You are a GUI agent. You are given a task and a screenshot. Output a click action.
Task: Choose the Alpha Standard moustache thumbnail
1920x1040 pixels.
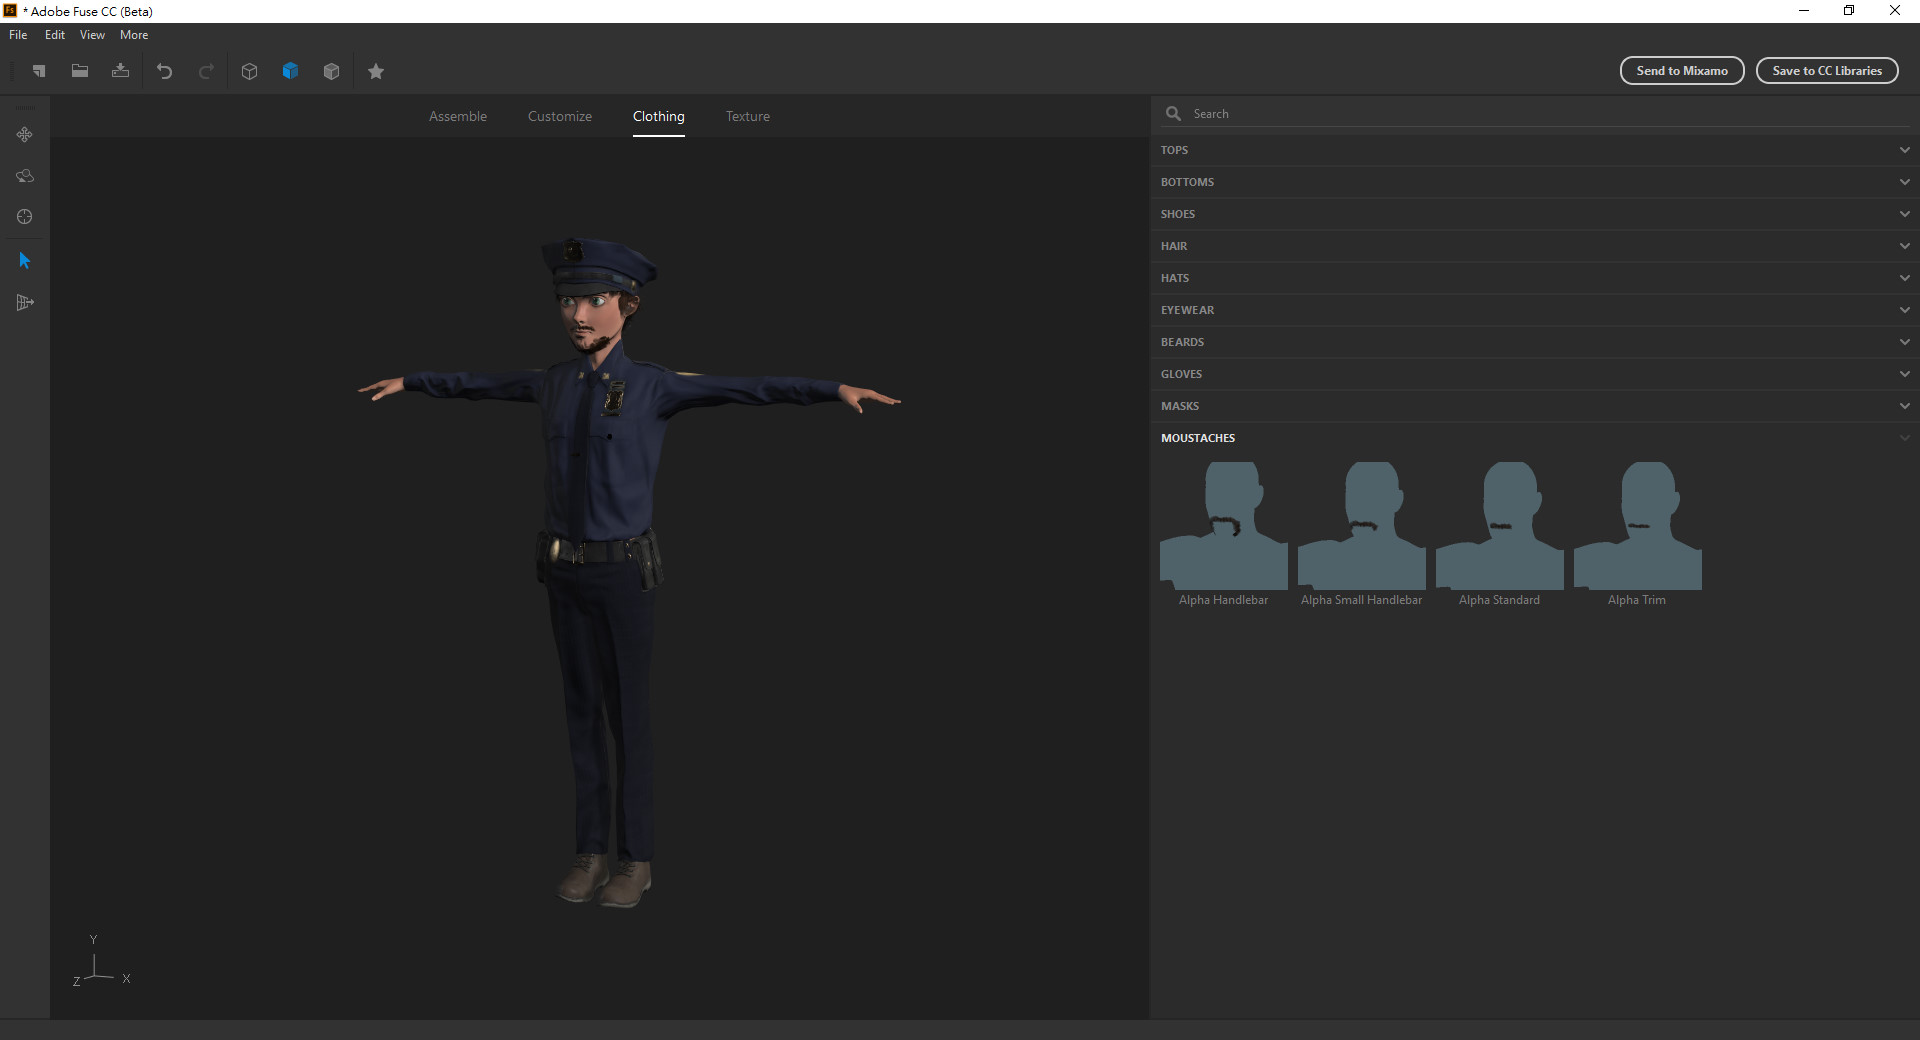[x=1500, y=526]
